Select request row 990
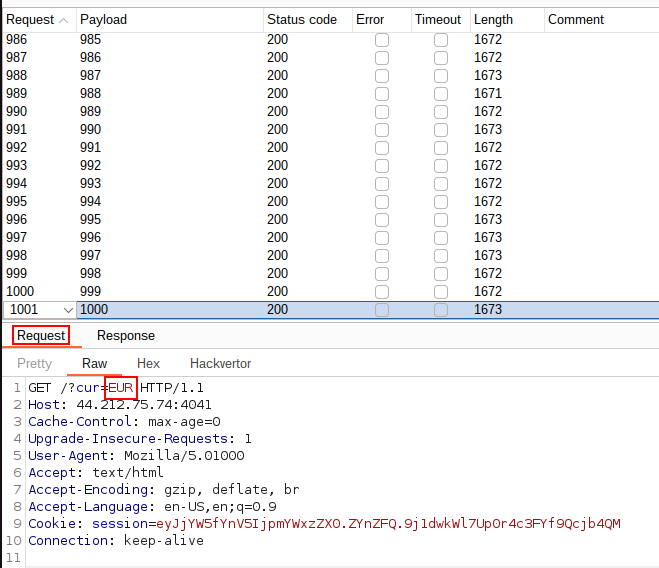Viewport: 659px width, 568px height. coord(331,111)
